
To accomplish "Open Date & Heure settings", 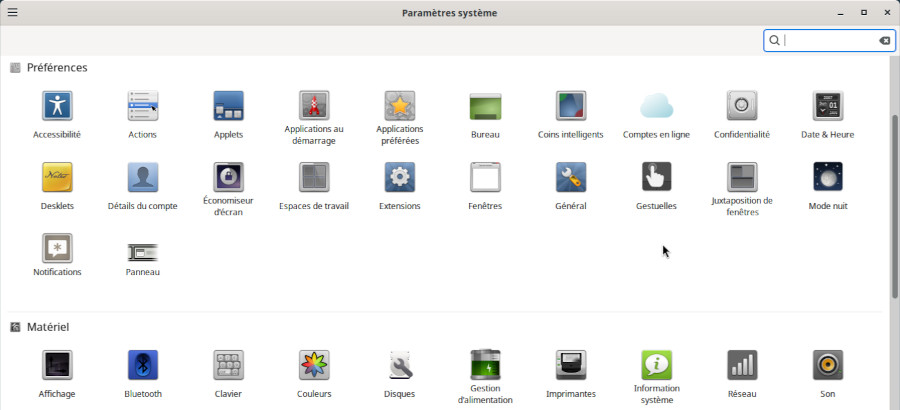I will (828, 106).
